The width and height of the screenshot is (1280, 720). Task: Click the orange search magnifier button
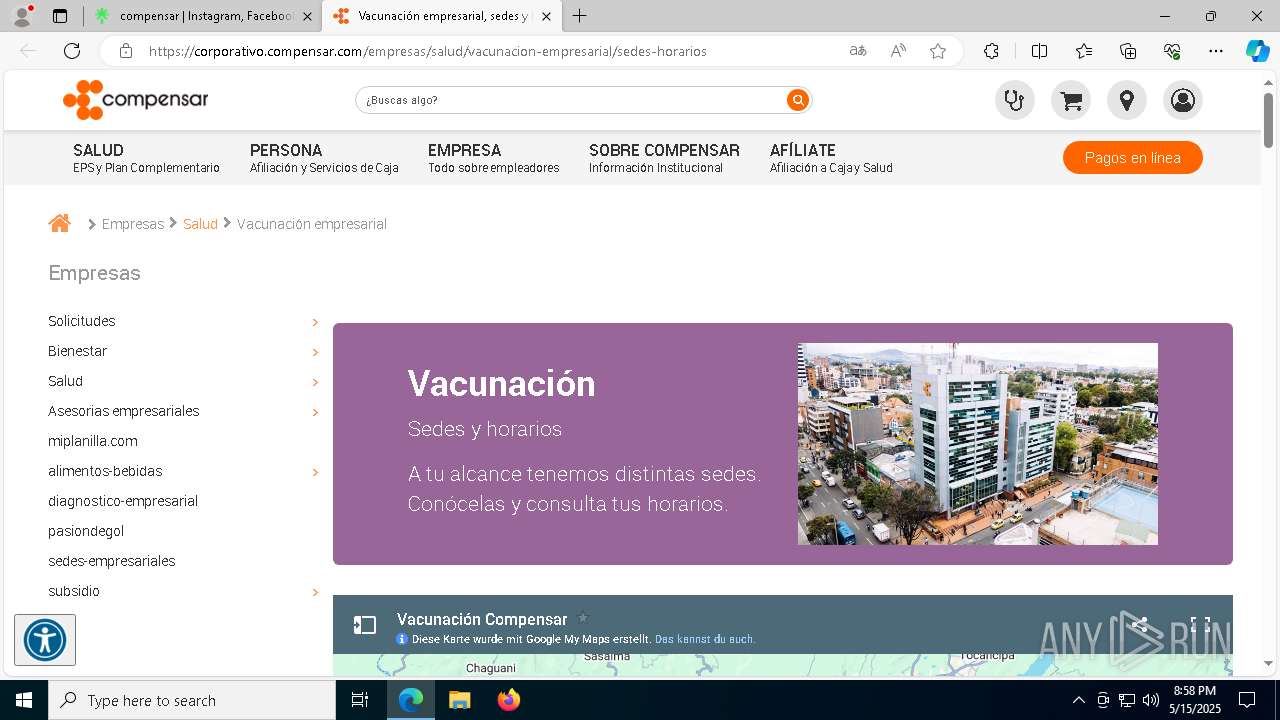tap(797, 100)
